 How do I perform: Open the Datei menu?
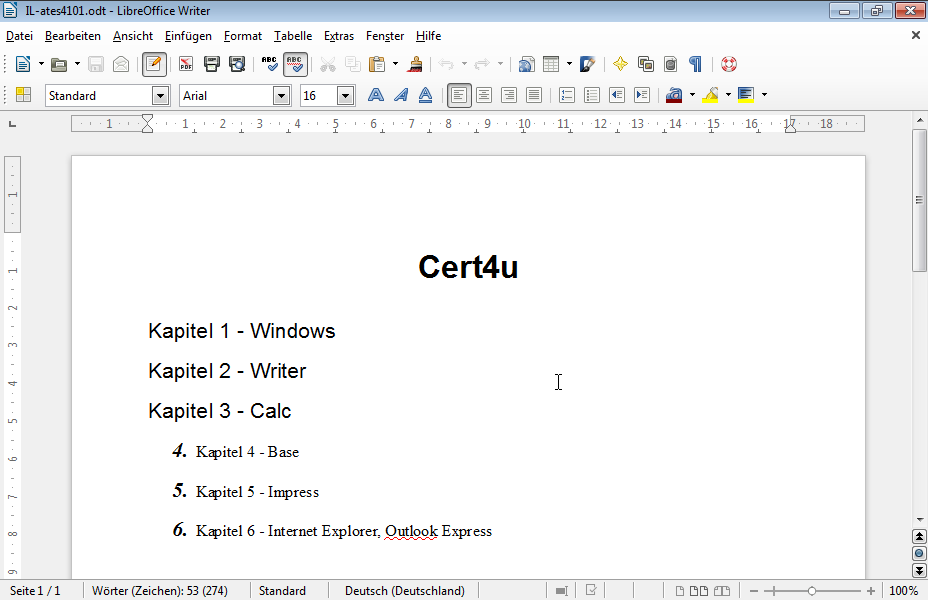[19, 36]
